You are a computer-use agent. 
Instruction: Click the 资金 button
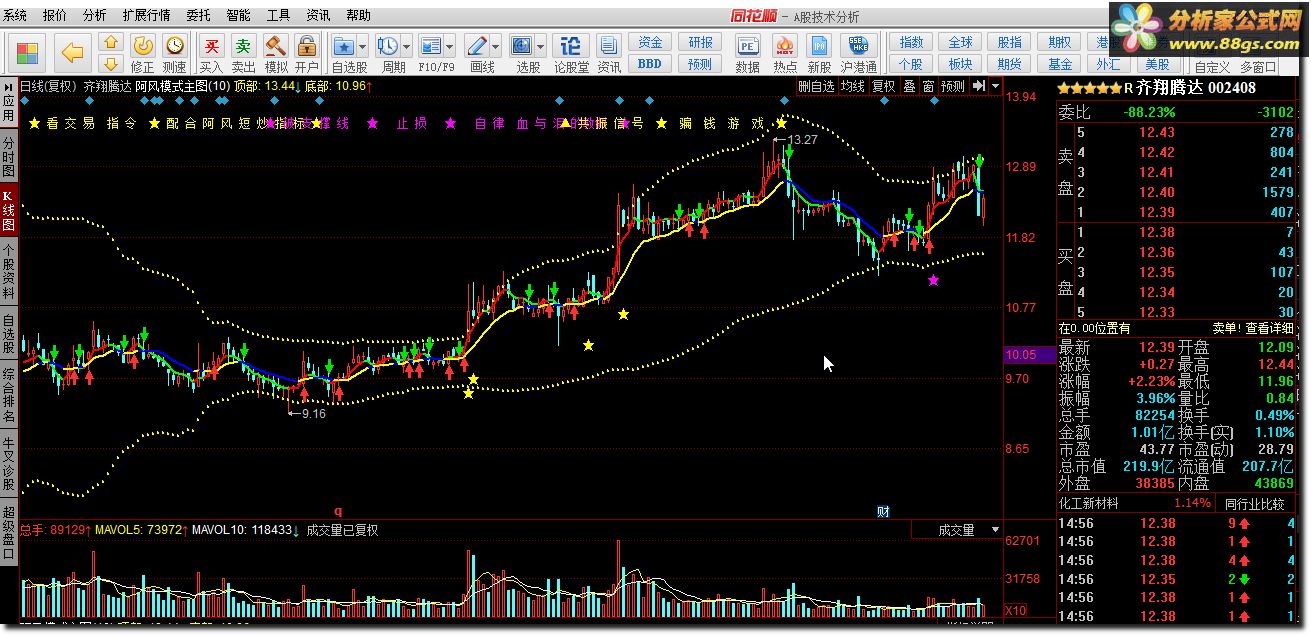pyautogui.click(x=650, y=42)
